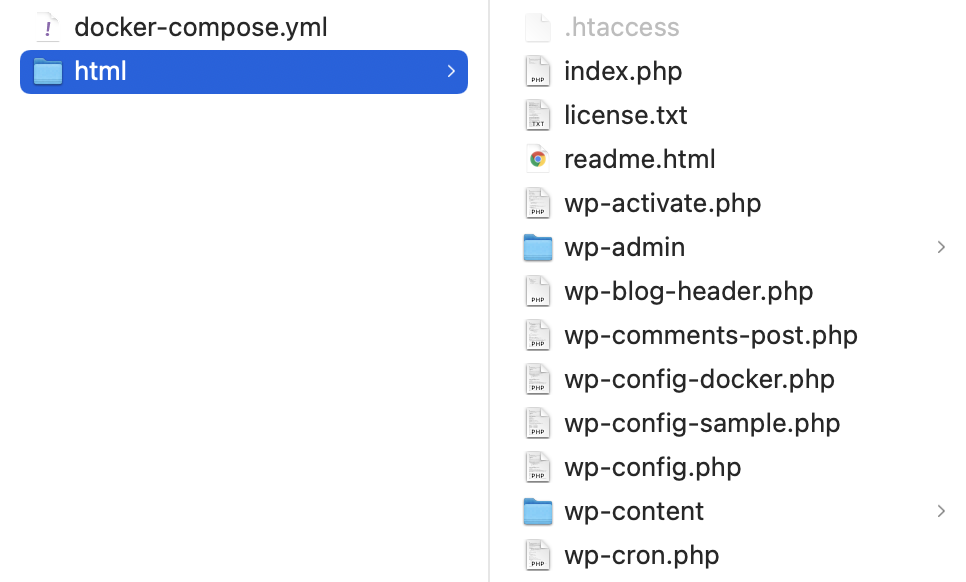The height and width of the screenshot is (582, 966).
Task: Expand the wp-admin folder chevron
Action: tap(941, 248)
